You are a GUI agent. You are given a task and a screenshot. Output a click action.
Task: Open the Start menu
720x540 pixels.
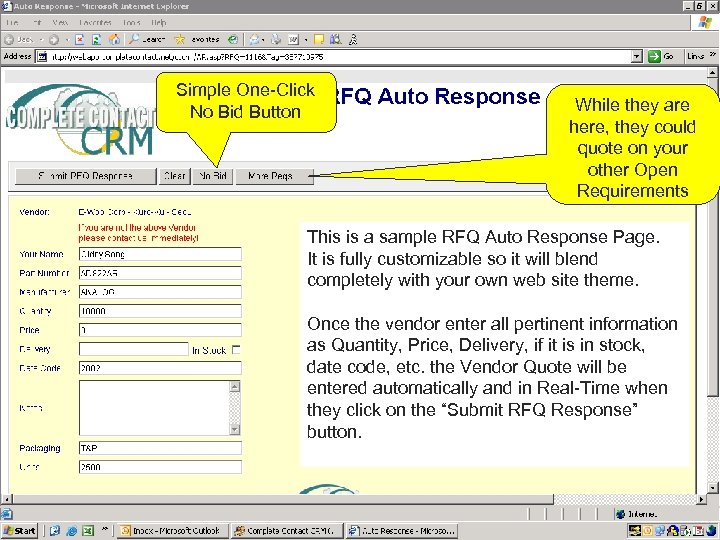pyautogui.click(x=19, y=531)
